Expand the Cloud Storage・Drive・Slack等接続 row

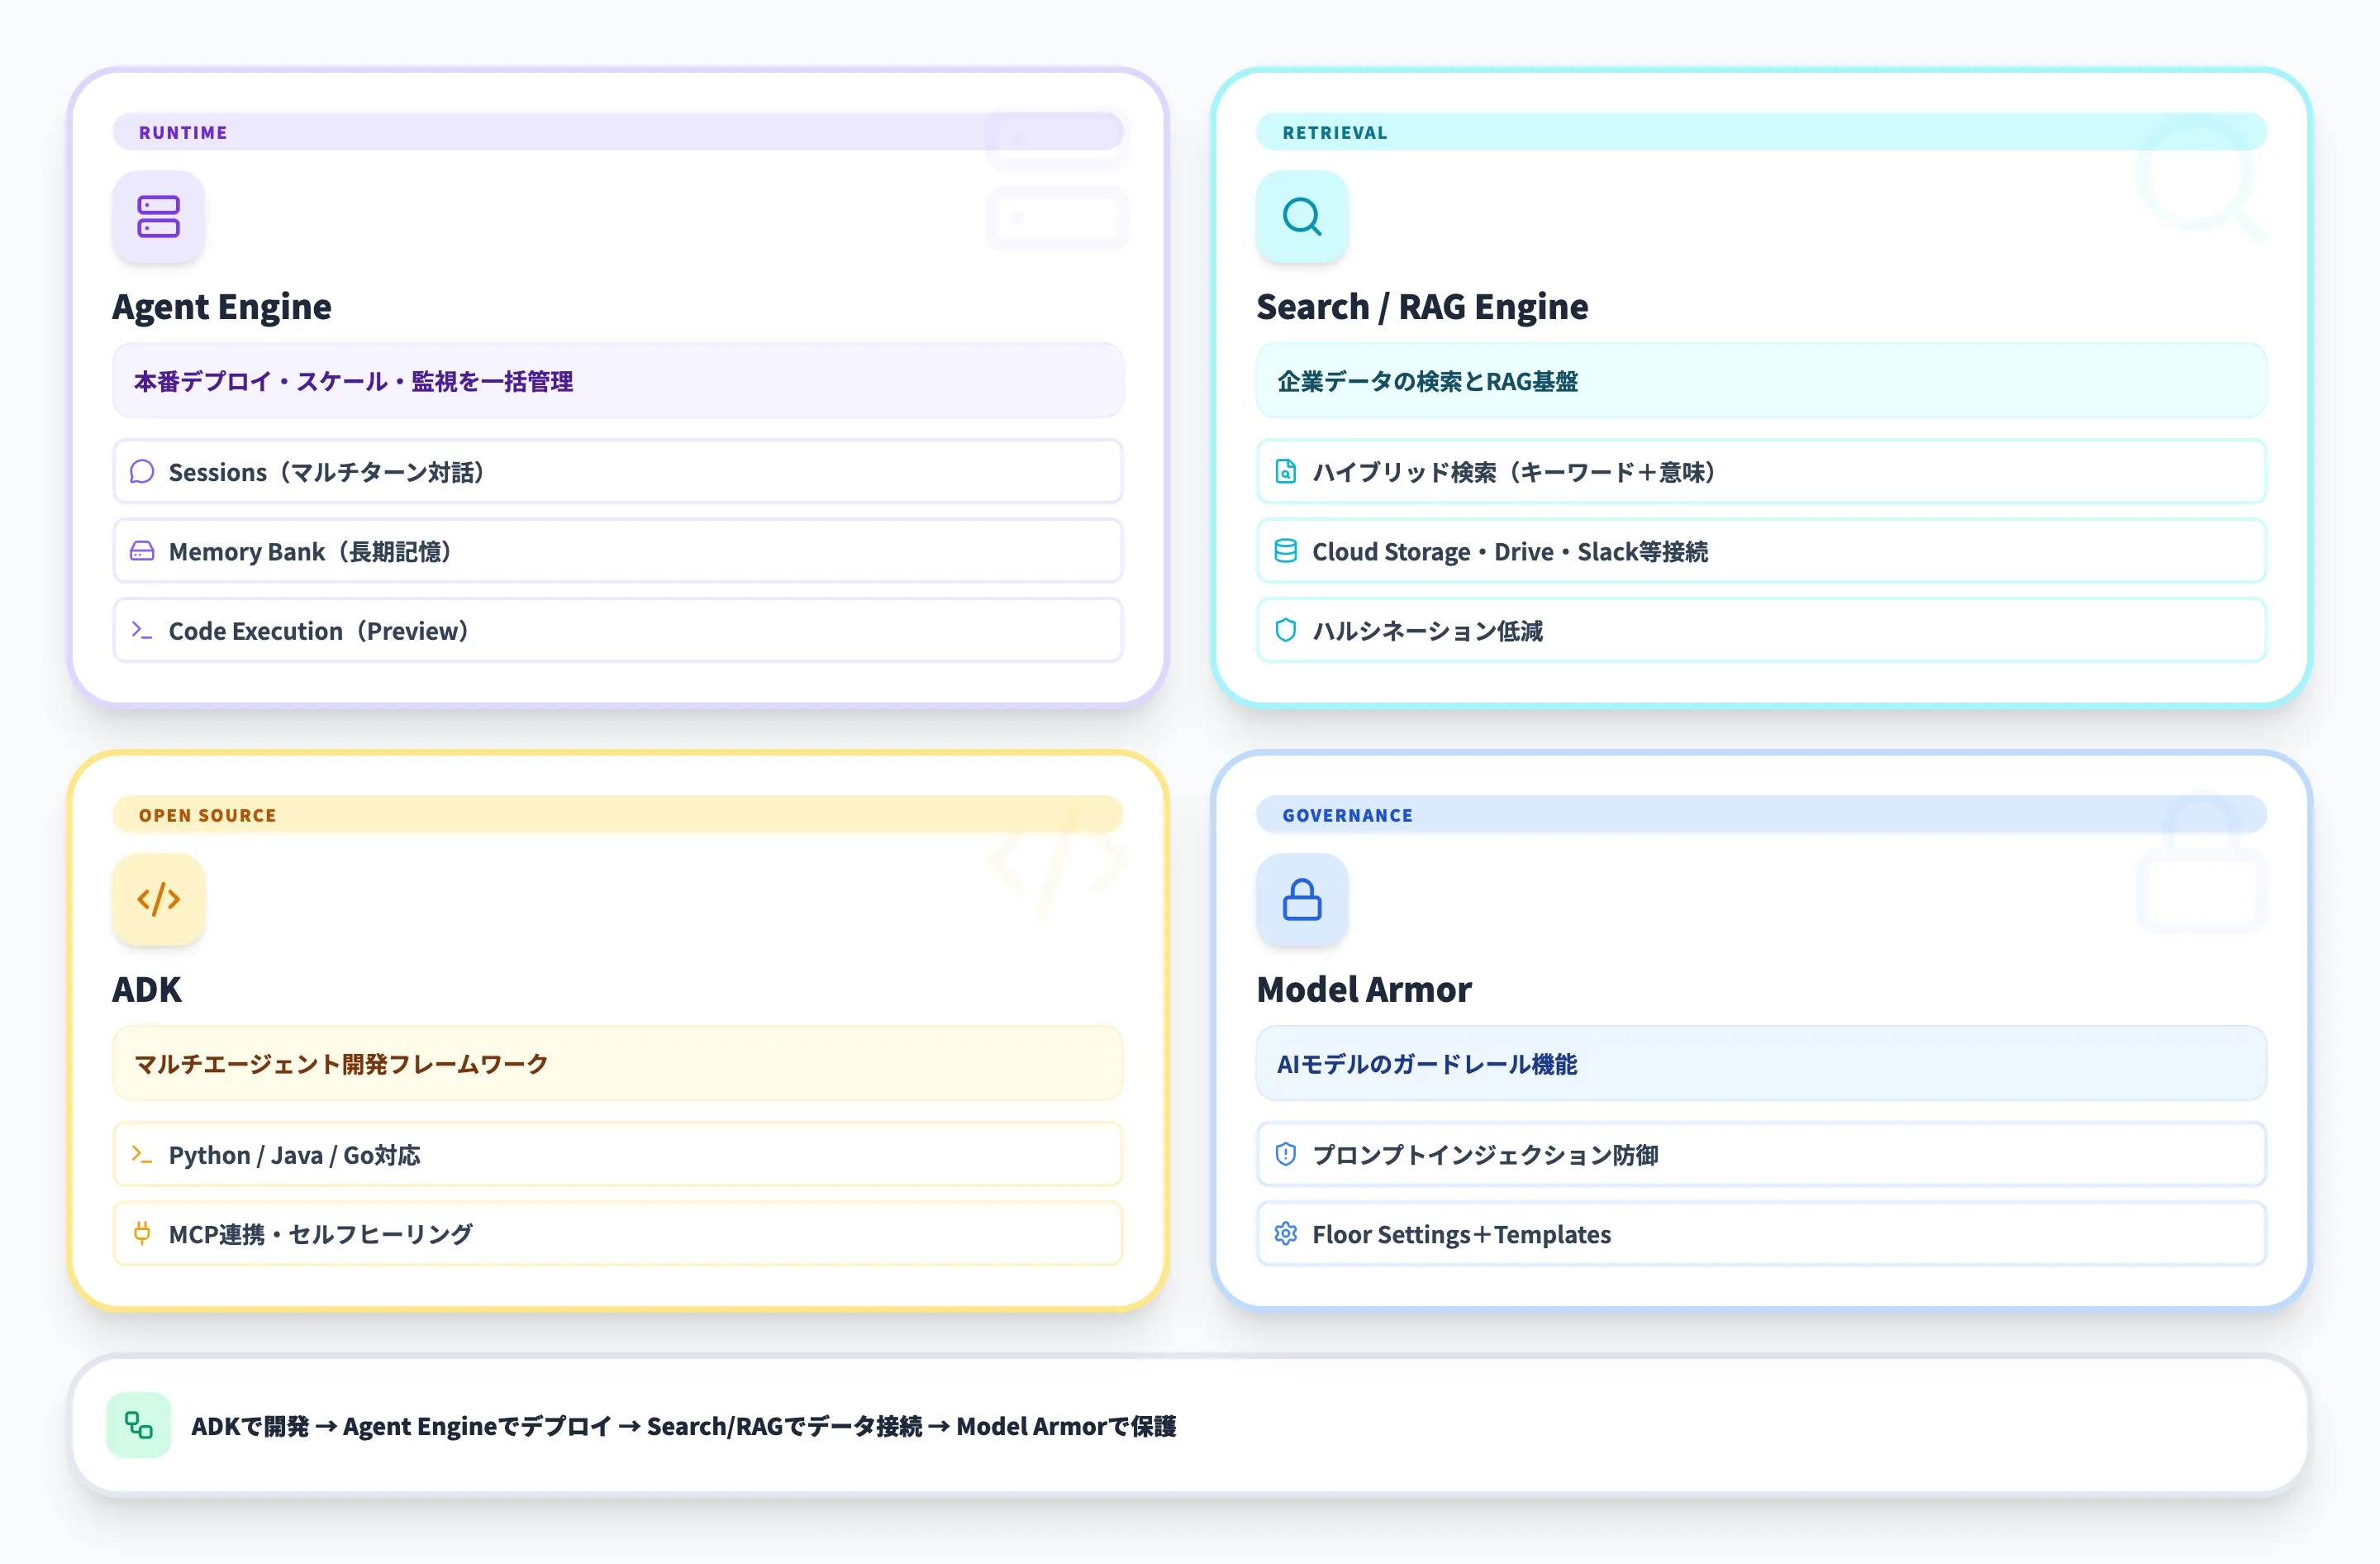1762,551
